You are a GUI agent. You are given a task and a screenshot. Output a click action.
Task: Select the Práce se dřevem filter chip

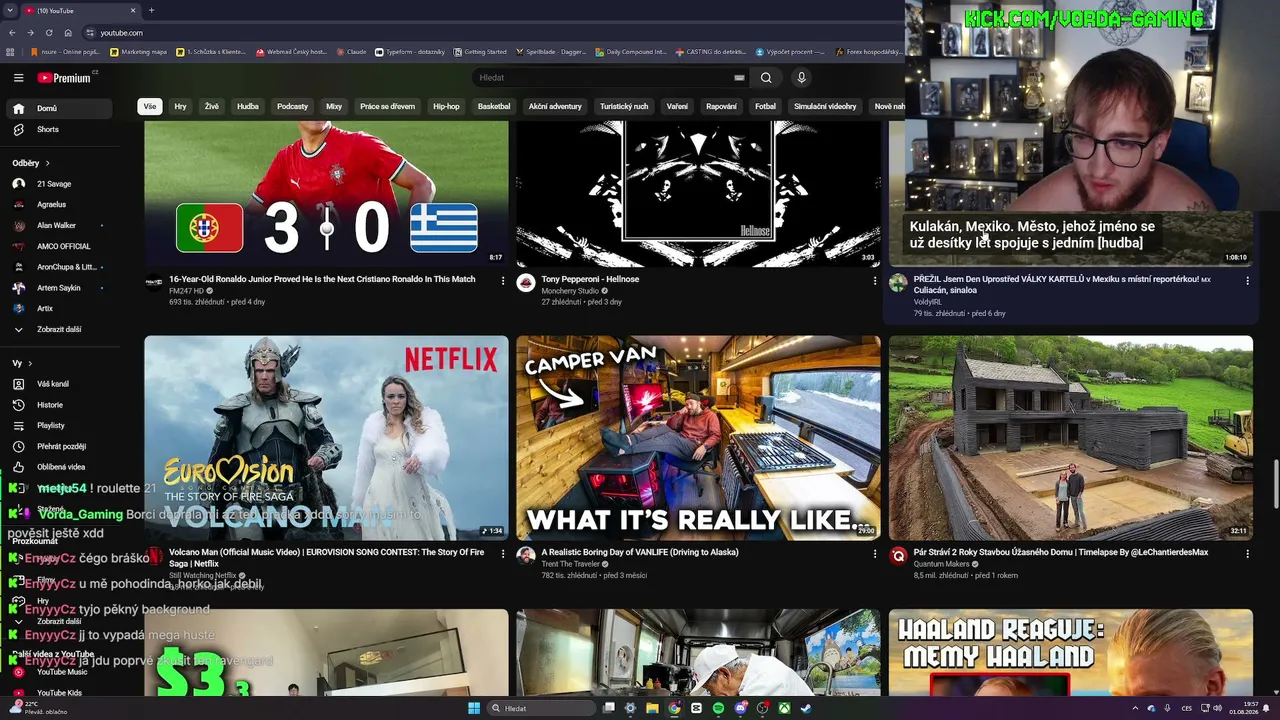tap(387, 106)
